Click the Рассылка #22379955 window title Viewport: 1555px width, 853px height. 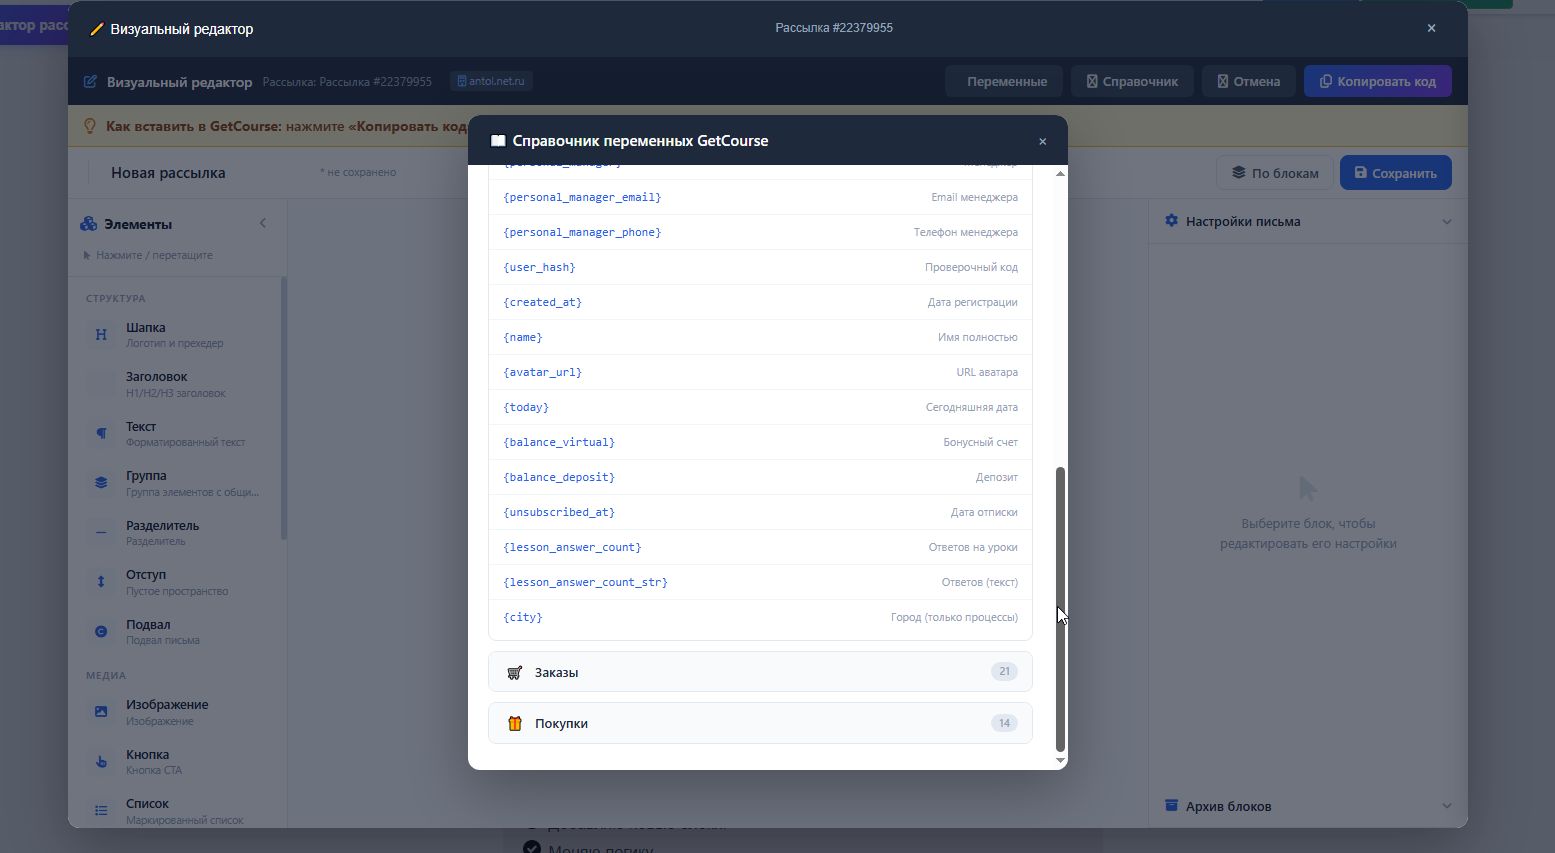834,28
